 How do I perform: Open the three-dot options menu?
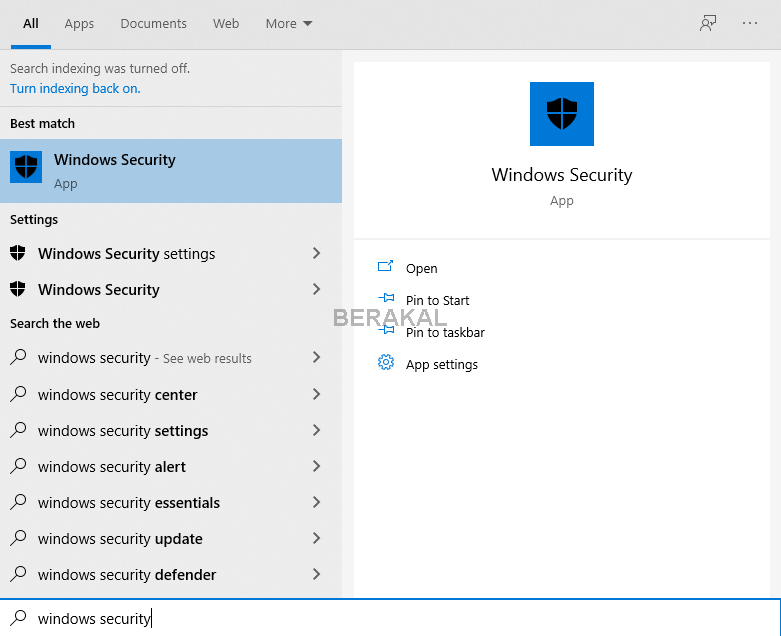[x=750, y=23]
